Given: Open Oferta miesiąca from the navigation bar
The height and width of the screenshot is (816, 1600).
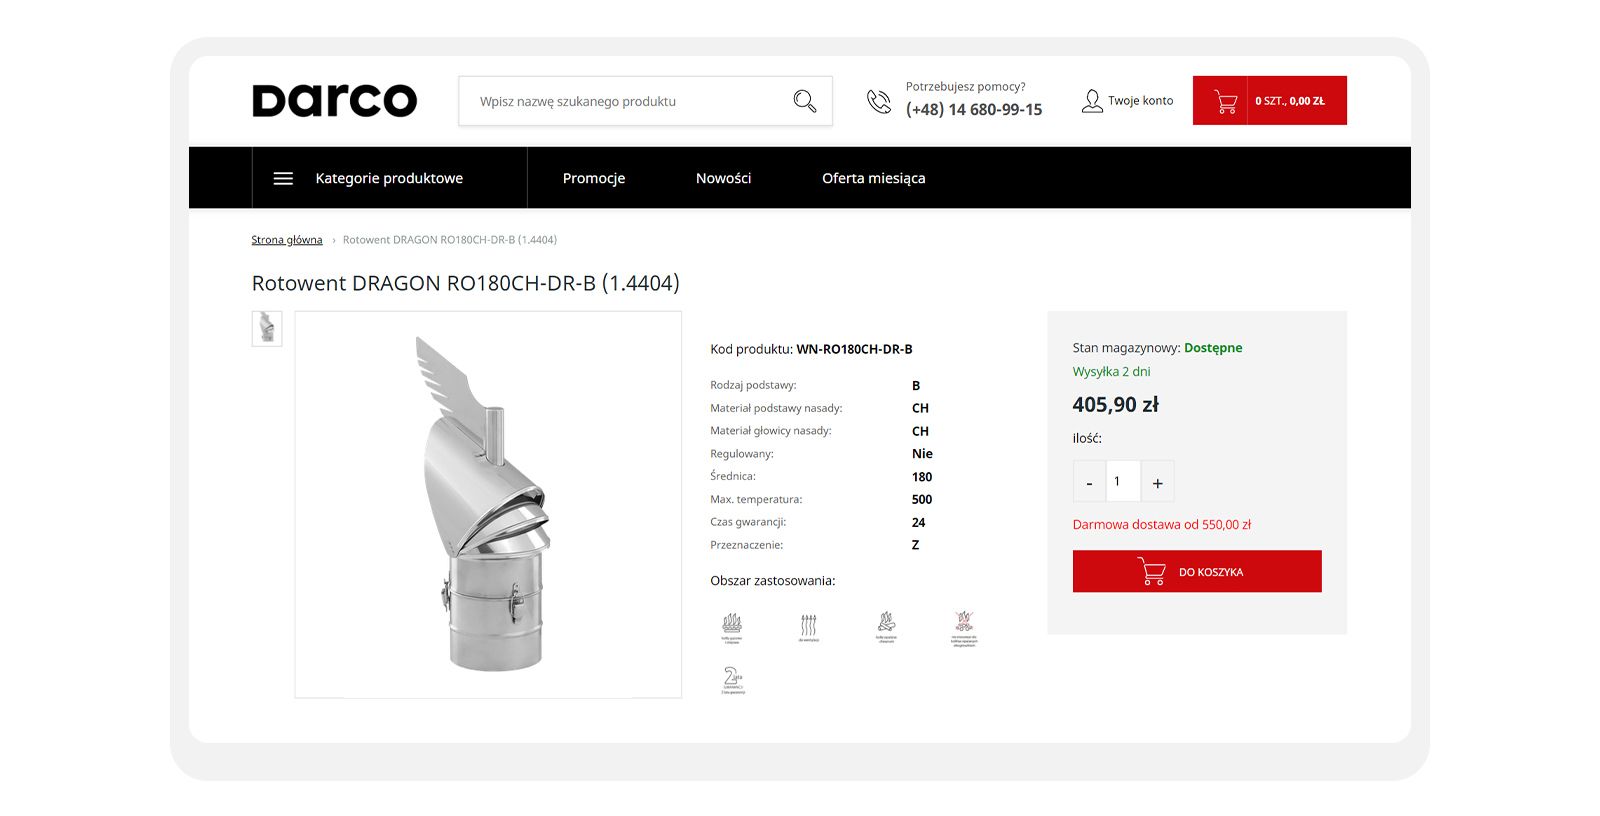Looking at the screenshot, I should click(874, 178).
